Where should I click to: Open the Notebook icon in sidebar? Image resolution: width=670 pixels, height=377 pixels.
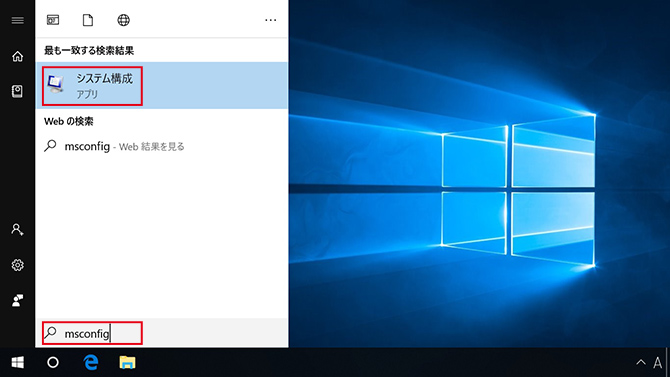click(x=17, y=91)
